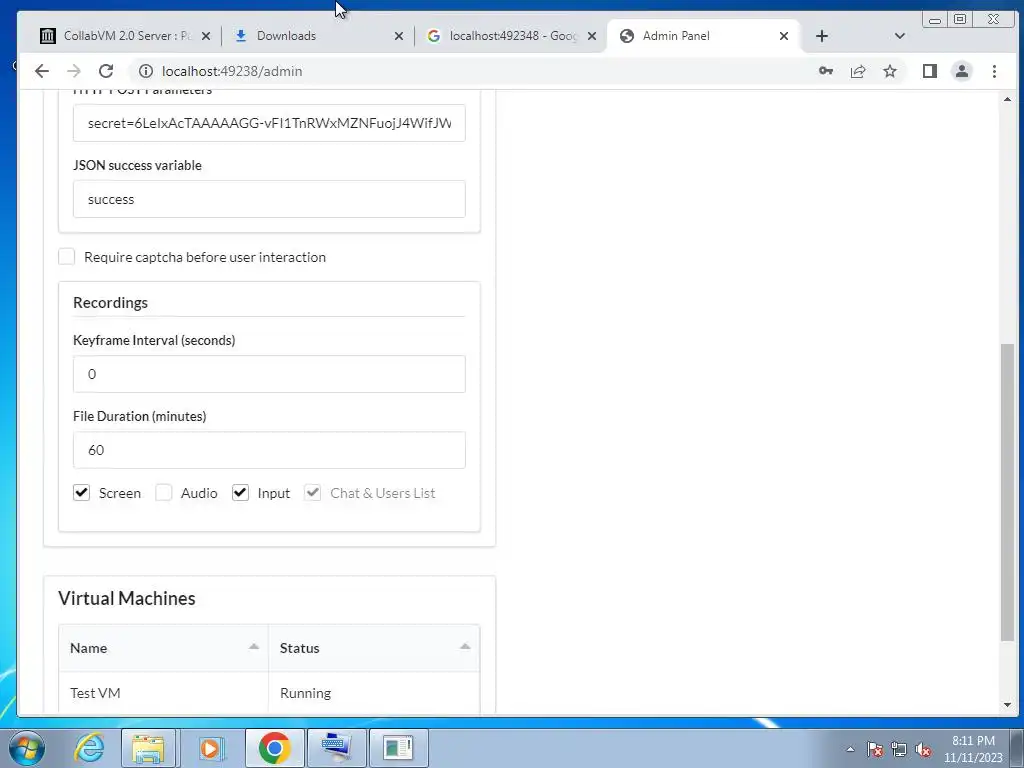This screenshot has height=768, width=1024.
Task: Open a new tab with plus button
Action: pyautogui.click(x=822, y=36)
